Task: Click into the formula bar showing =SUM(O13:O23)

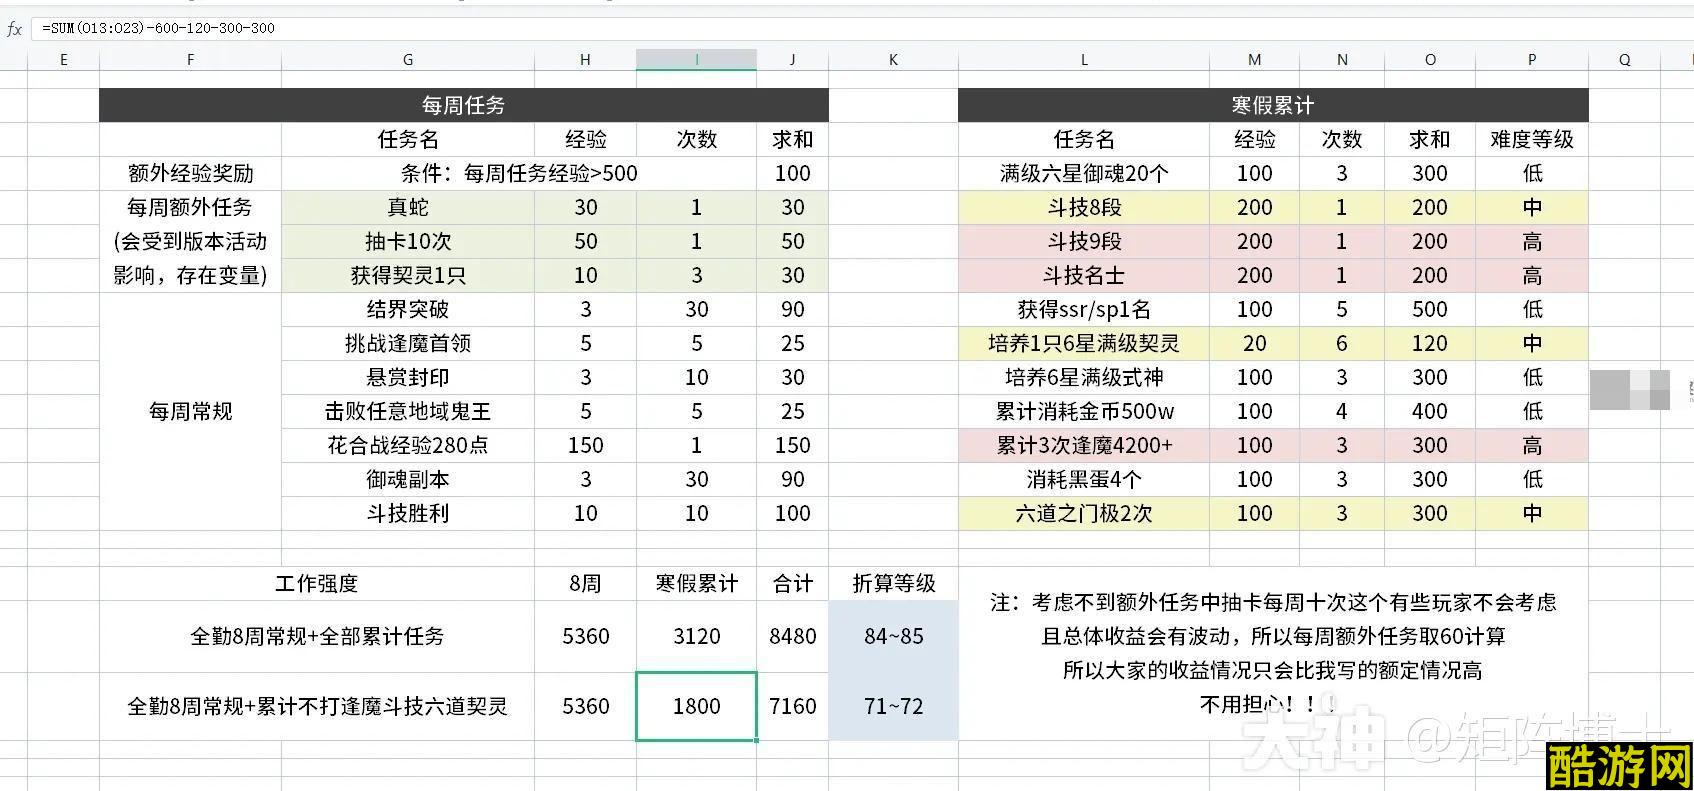Action: coord(860,28)
